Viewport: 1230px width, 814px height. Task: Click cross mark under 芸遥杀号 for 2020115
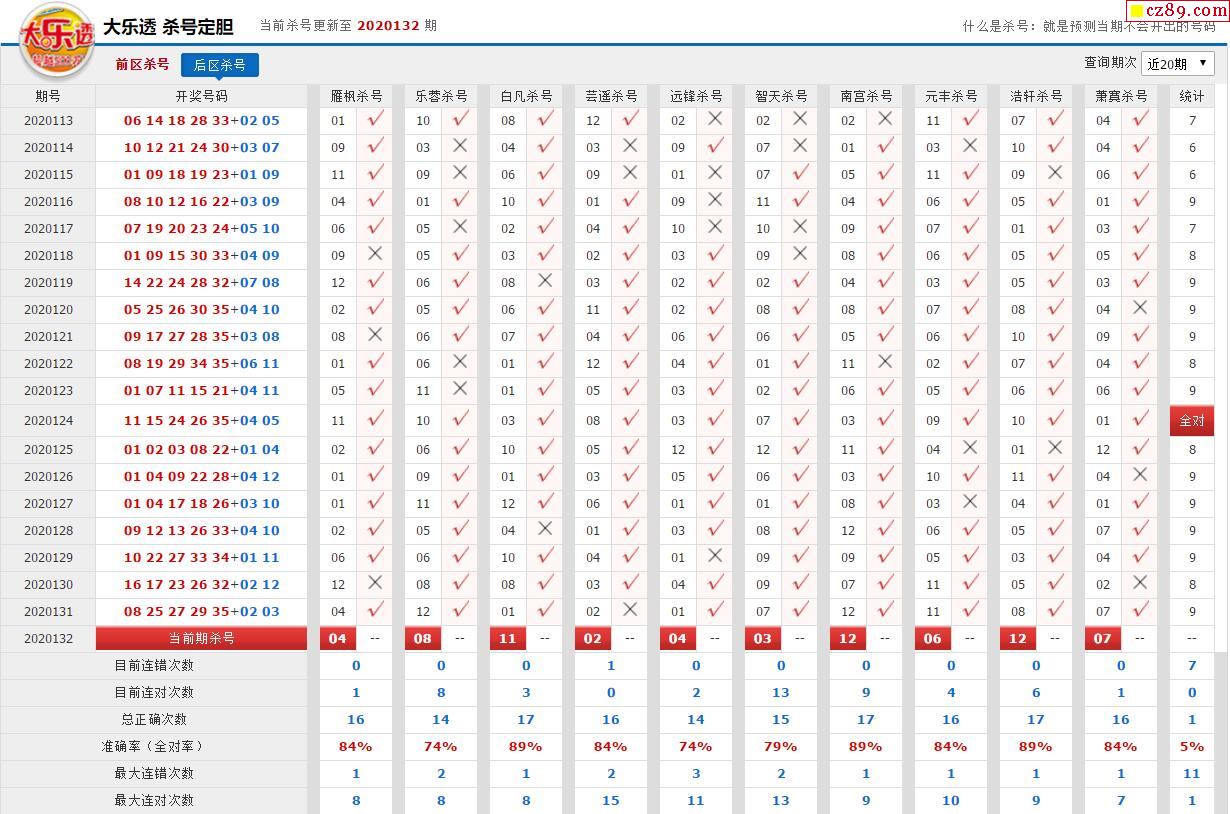tap(630, 173)
